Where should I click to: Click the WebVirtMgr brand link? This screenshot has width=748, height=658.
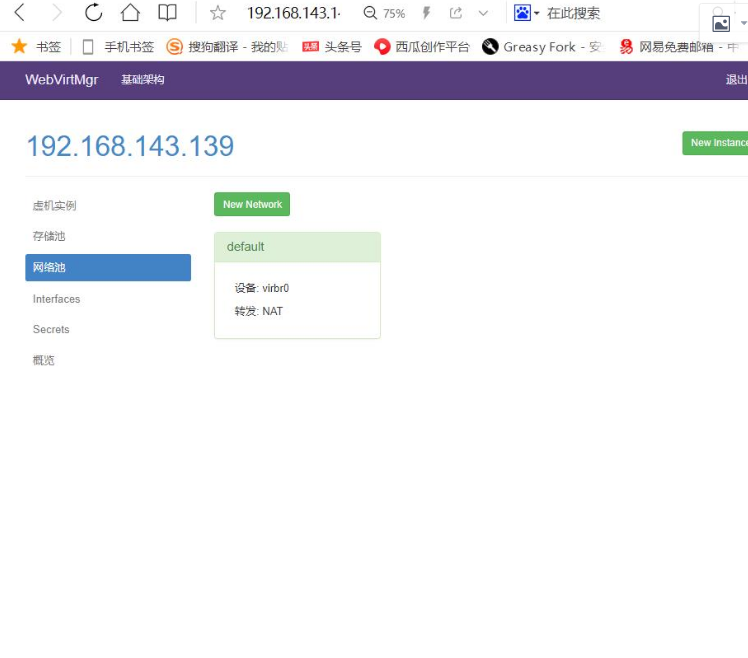coord(62,80)
